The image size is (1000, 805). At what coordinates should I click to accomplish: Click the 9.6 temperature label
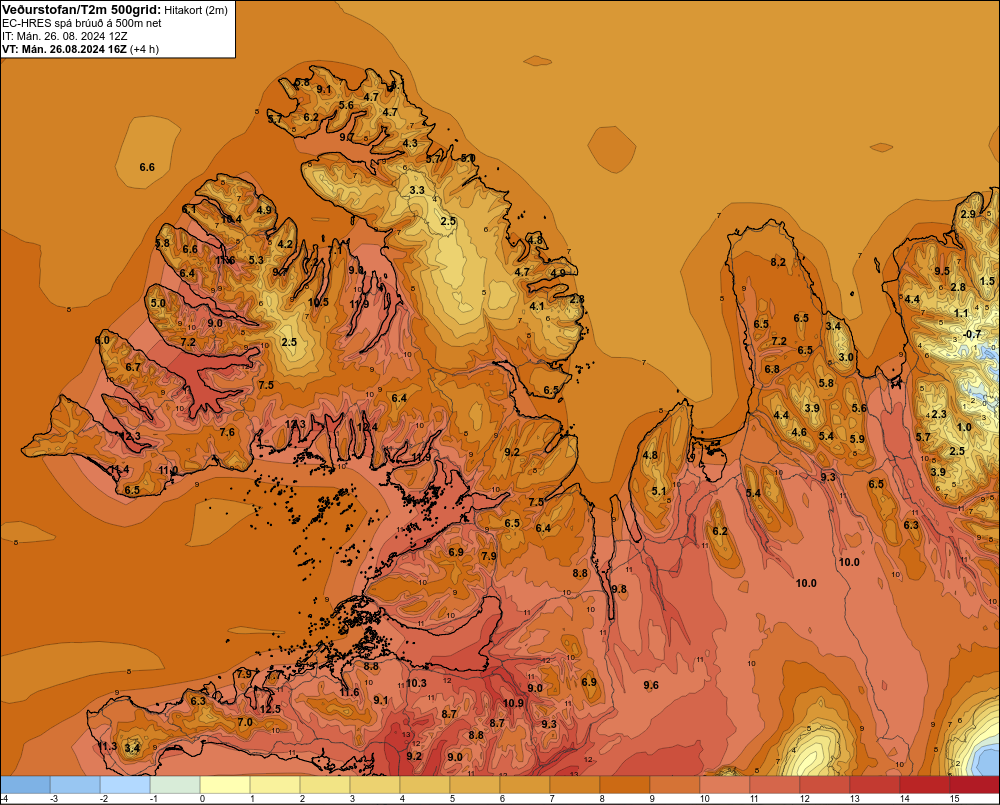coord(651,685)
